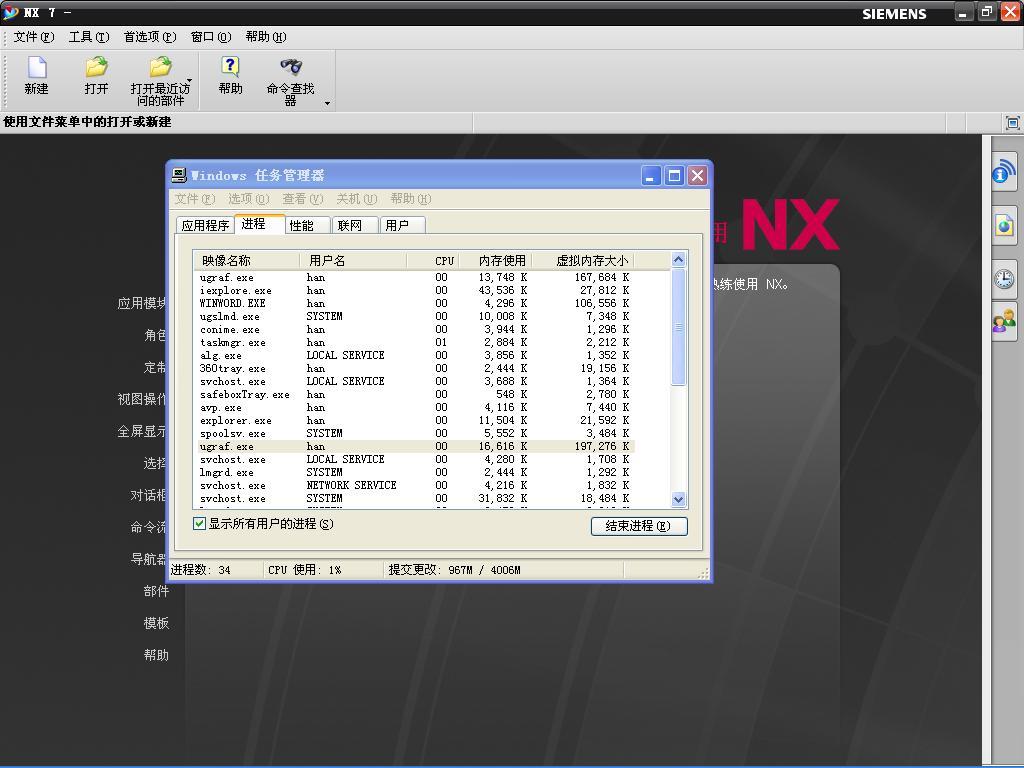Screen dimensions: 1024x768
Task: Click 进程数: 34 status bar entry
Action: (x=201, y=570)
